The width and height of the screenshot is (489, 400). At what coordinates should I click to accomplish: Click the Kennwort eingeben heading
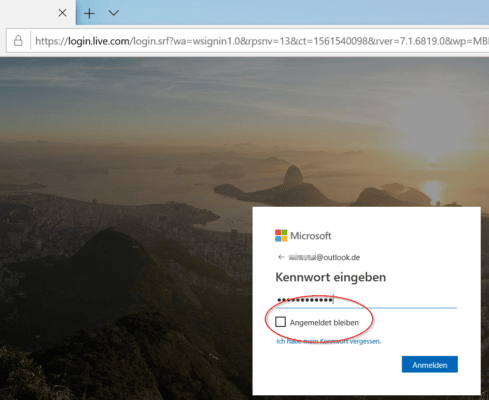click(x=331, y=277)
